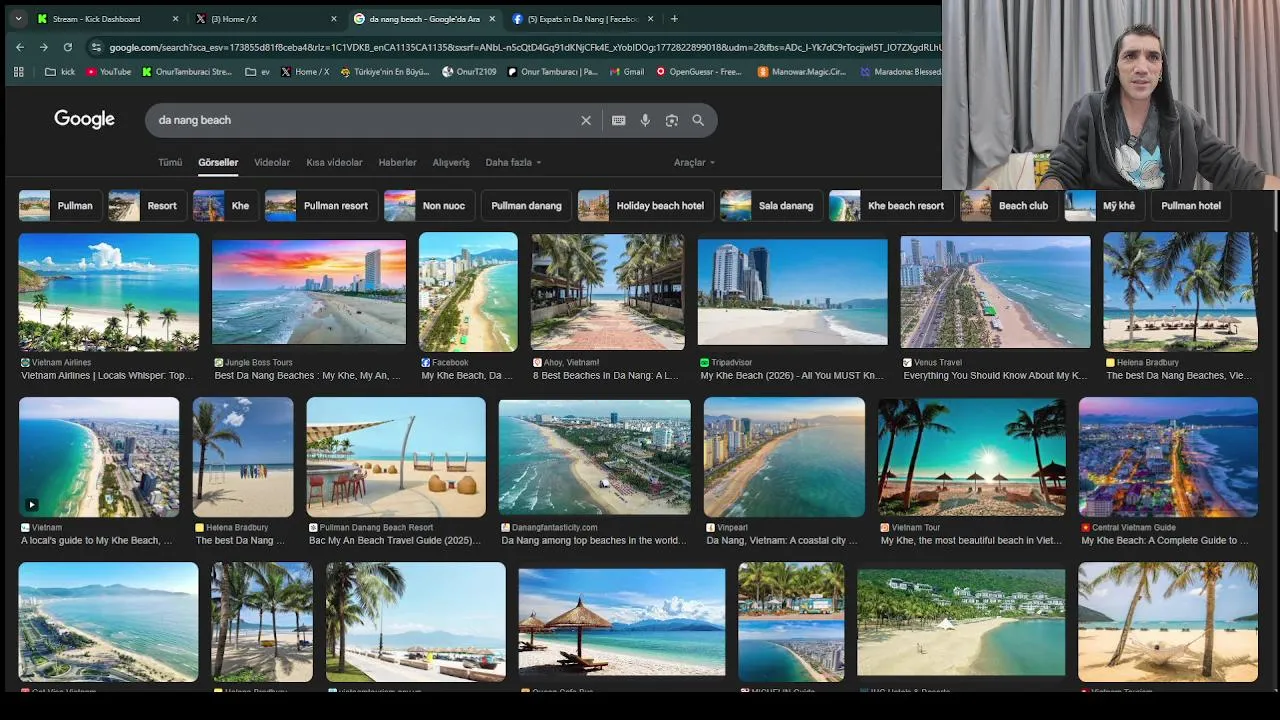Image resolution: width=1280 pixels, height=720 pixels.
Task: Switch to the Stream - Kick Dashboard tab
Action: [108, 19]
